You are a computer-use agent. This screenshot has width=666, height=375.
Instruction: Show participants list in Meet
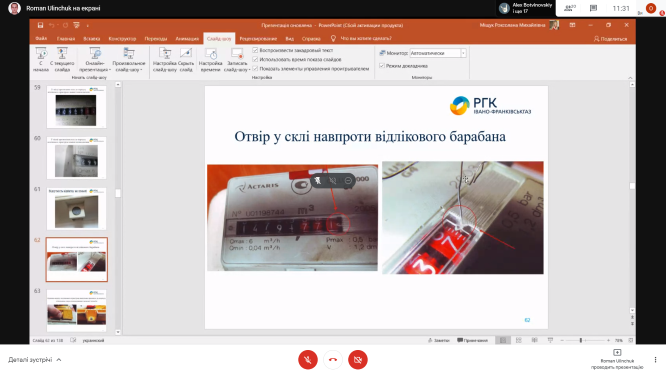570,8
